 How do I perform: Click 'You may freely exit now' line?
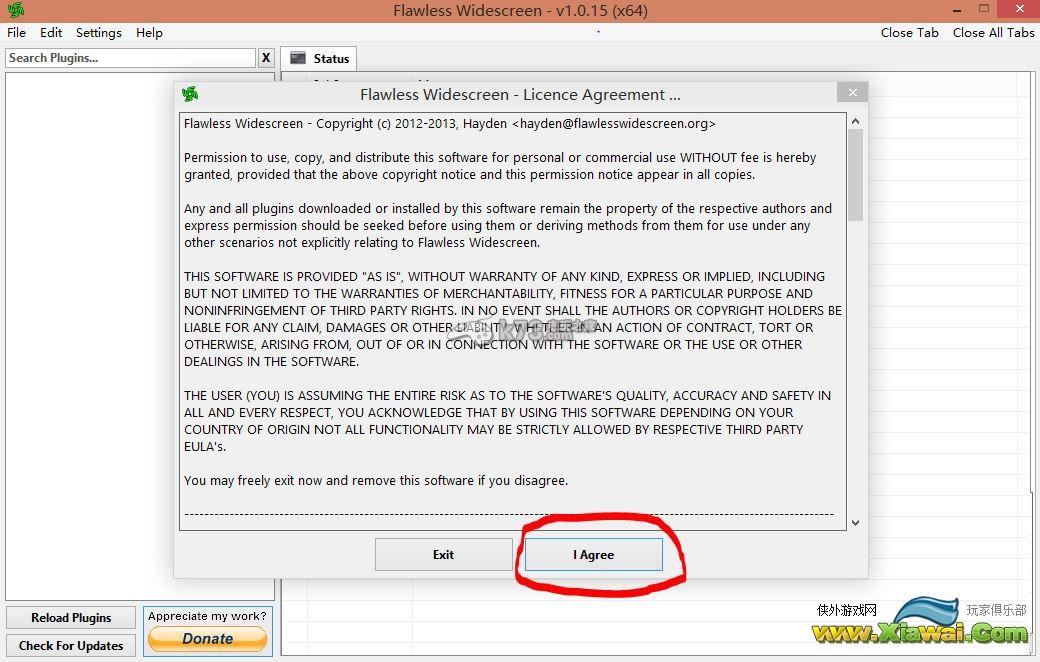375,480
